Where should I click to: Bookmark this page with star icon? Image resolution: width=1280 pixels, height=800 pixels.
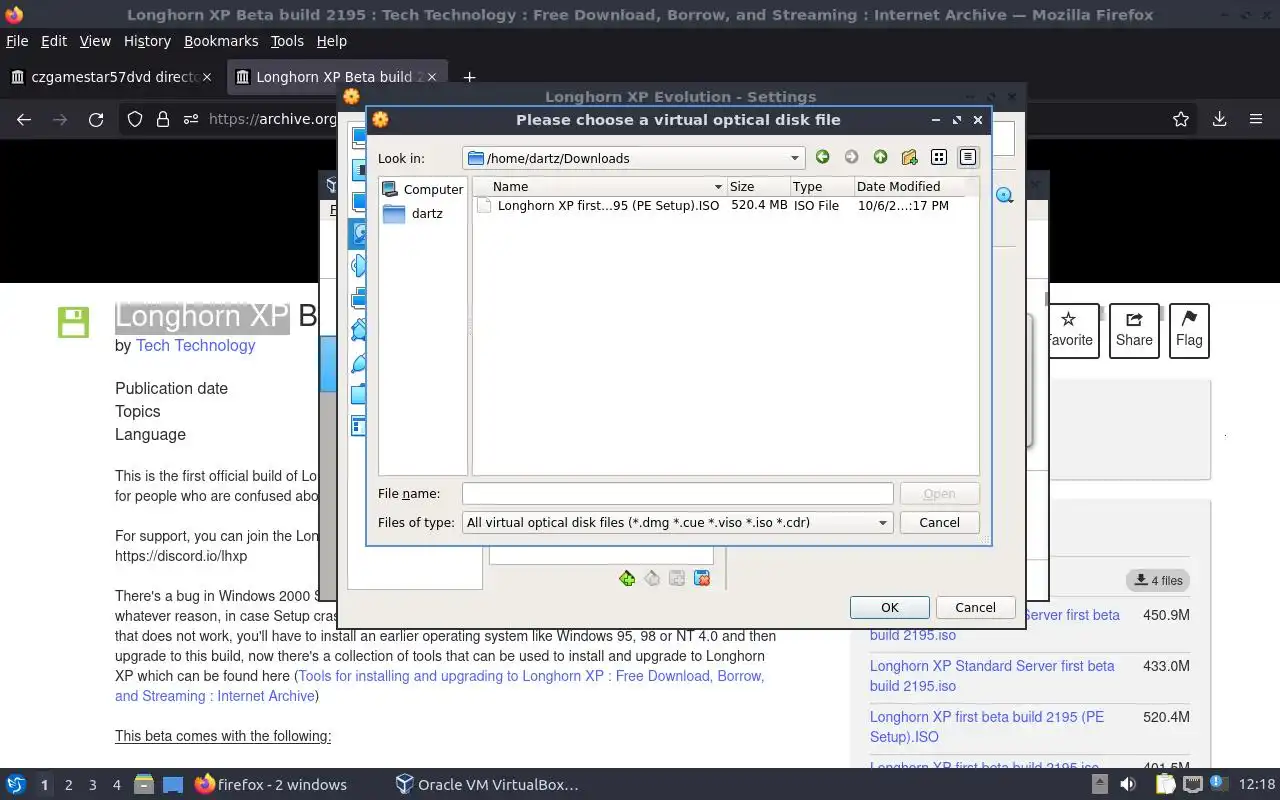coord(1181,119)
